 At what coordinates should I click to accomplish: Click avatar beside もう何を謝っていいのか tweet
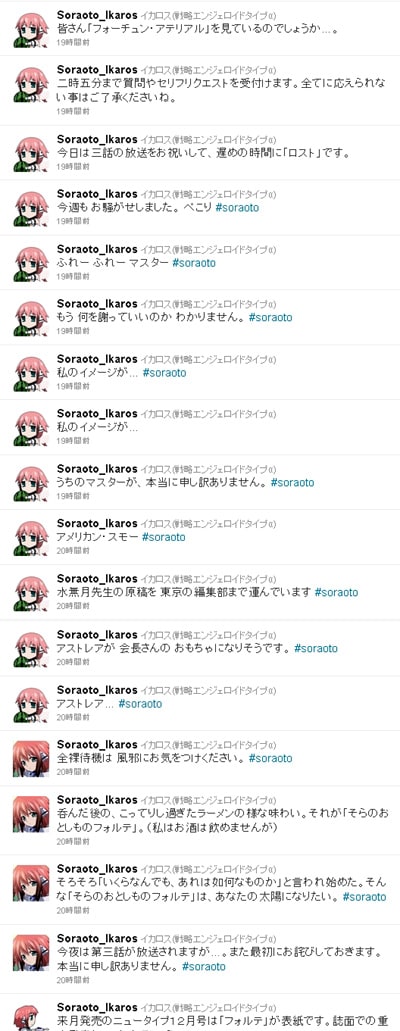click(31, 318)
